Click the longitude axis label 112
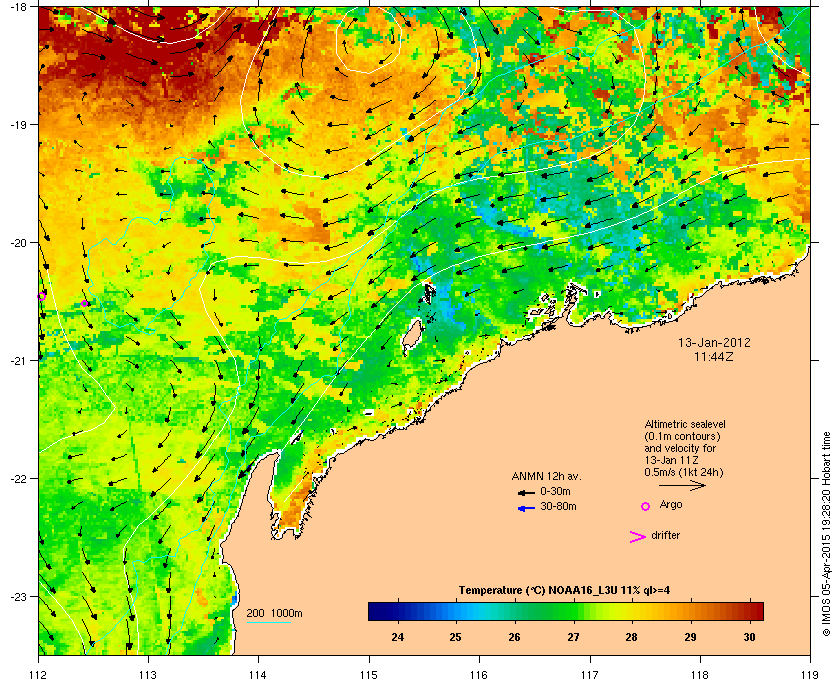 pyautogui.click(x=39, y=675)
